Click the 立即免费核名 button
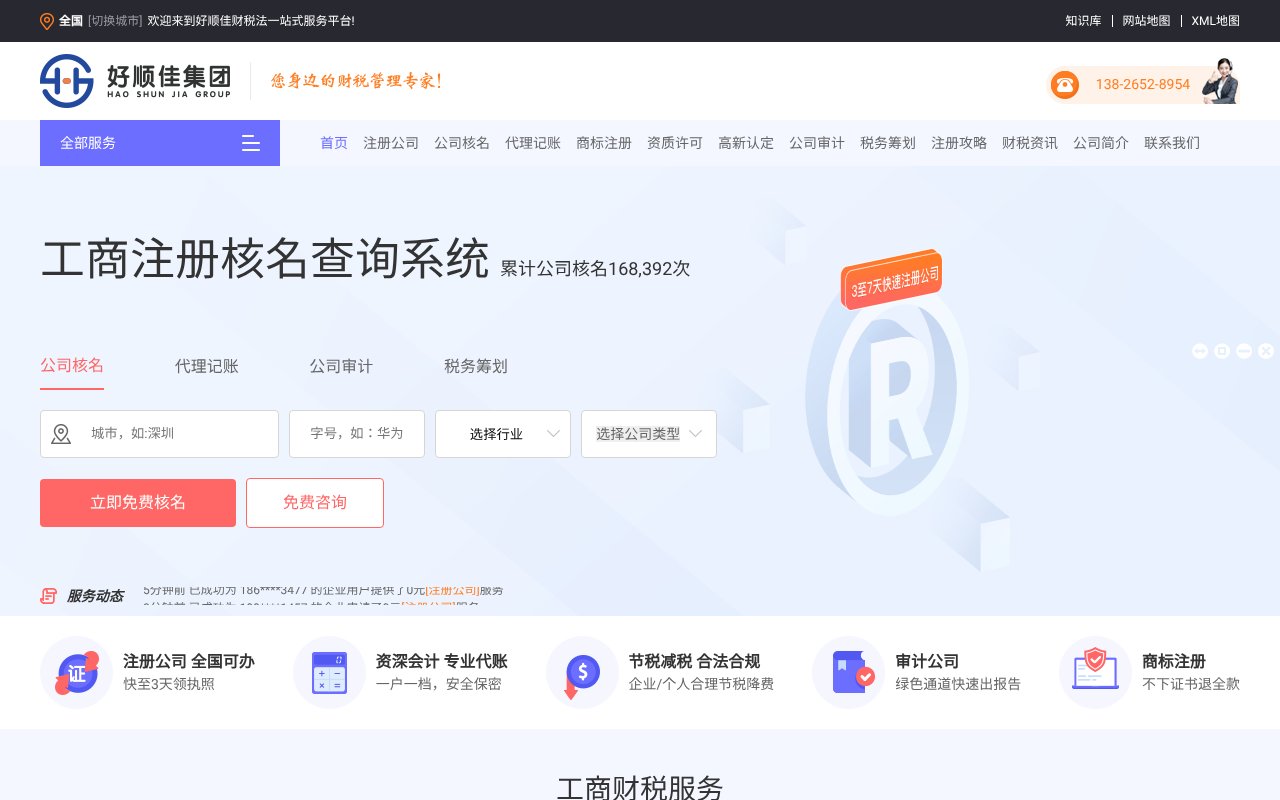Screen dimensions: 1280x800 pyautogui.click(x=137, y=503)
